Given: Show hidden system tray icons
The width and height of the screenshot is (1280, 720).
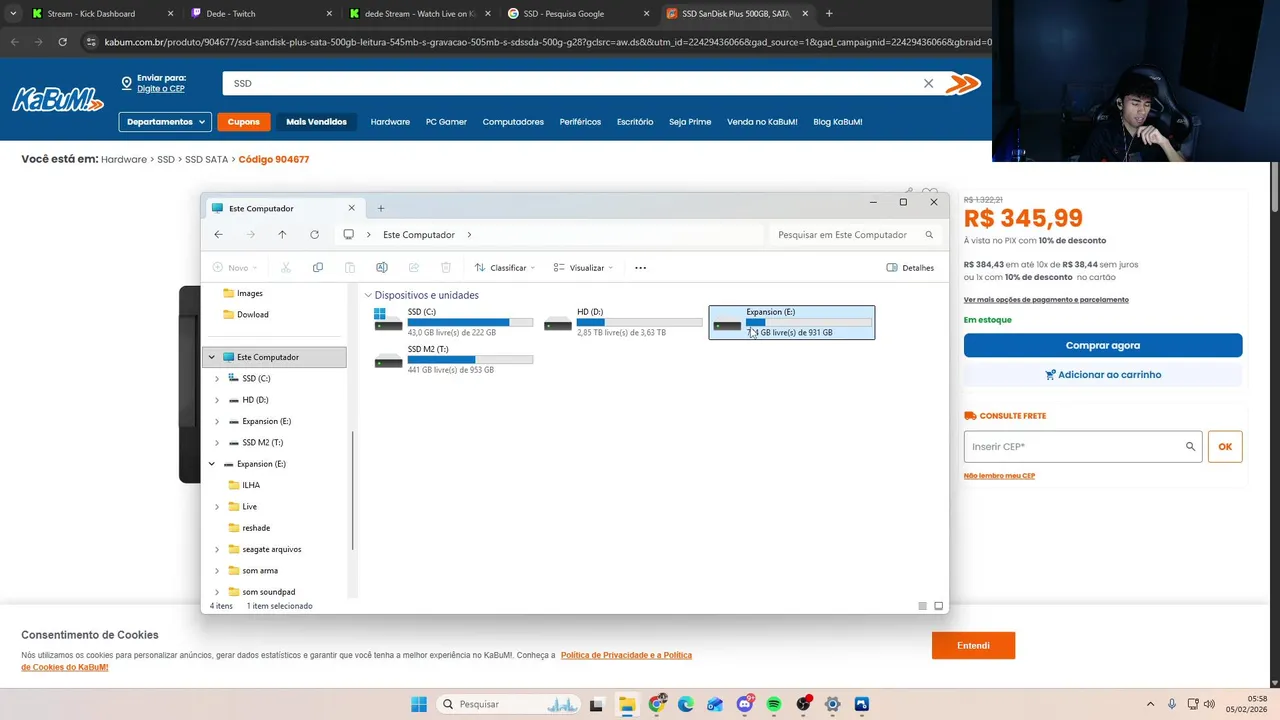Looking at the screenshot, I should pos(1150,704).
